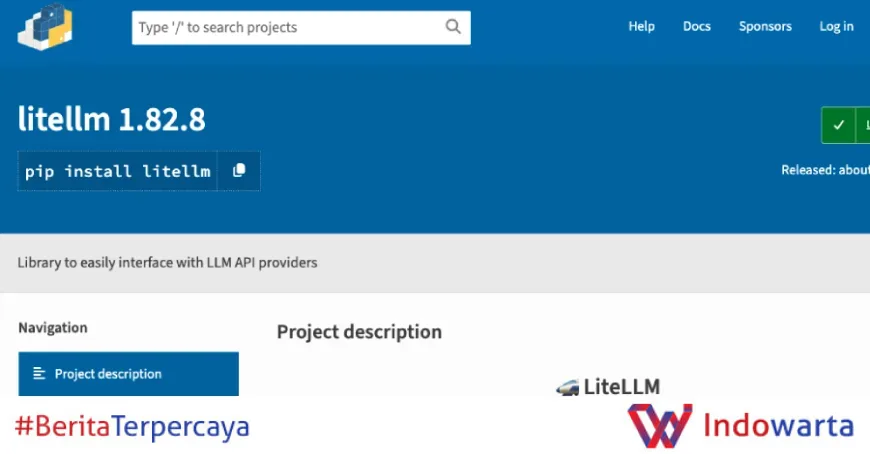
Task: Click the Log in link
Action: click(836, 26)
